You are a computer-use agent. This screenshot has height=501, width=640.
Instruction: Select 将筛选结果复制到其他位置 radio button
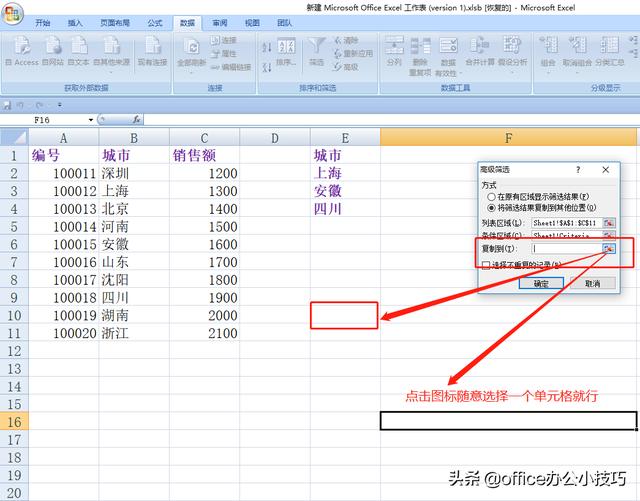[491, 208]
